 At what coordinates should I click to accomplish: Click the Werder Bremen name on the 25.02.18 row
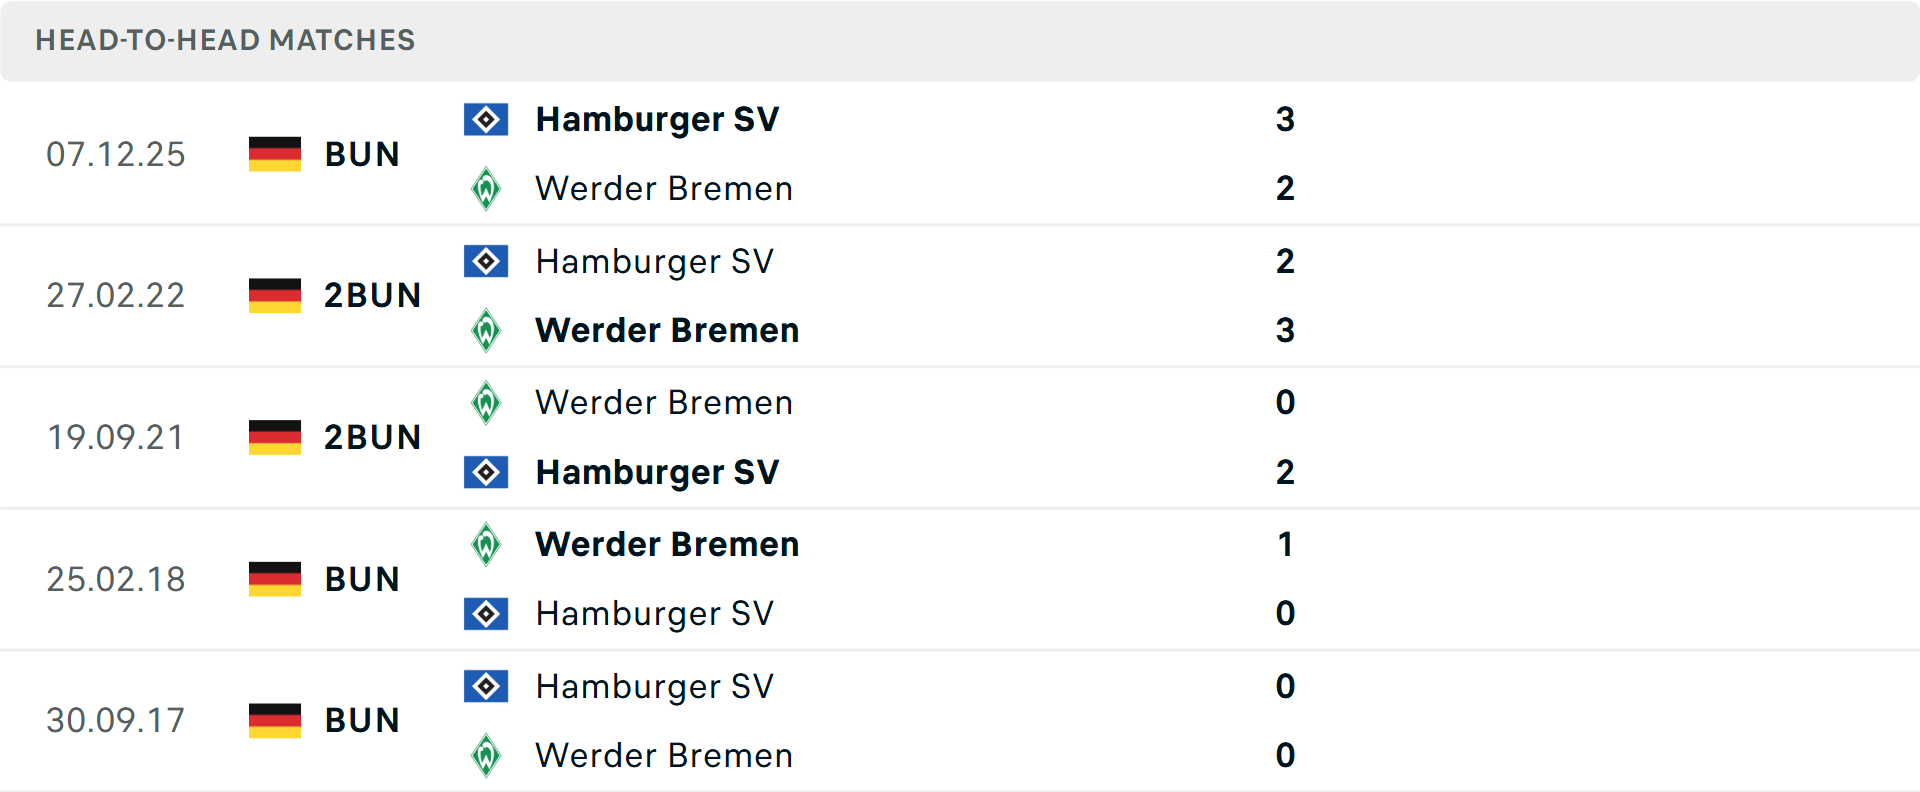click(x=667, y=544)
